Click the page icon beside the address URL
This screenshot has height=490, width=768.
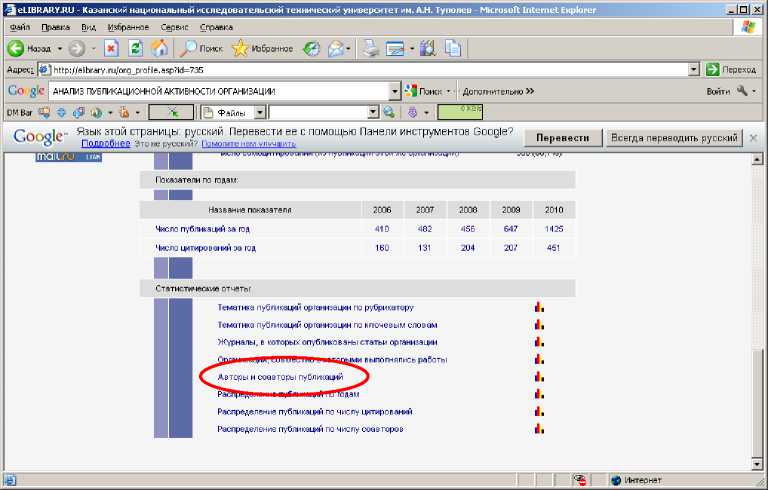click(x=44, y=70)
